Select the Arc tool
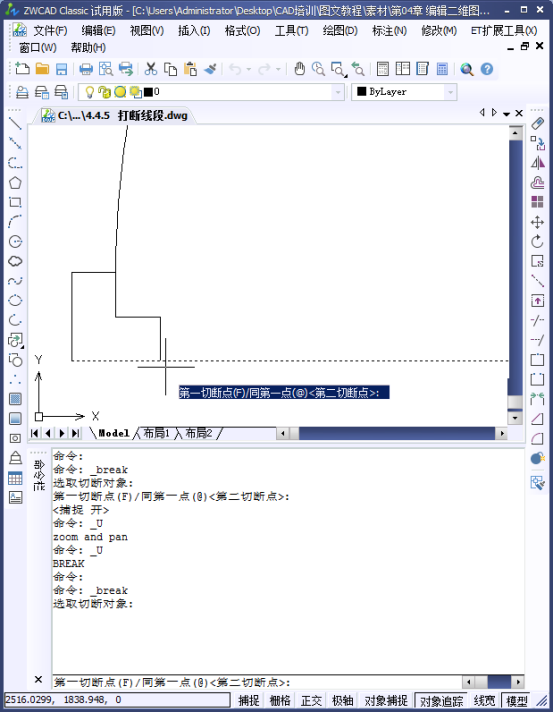Viewport: 554px width, 712px height. [15, 222]
